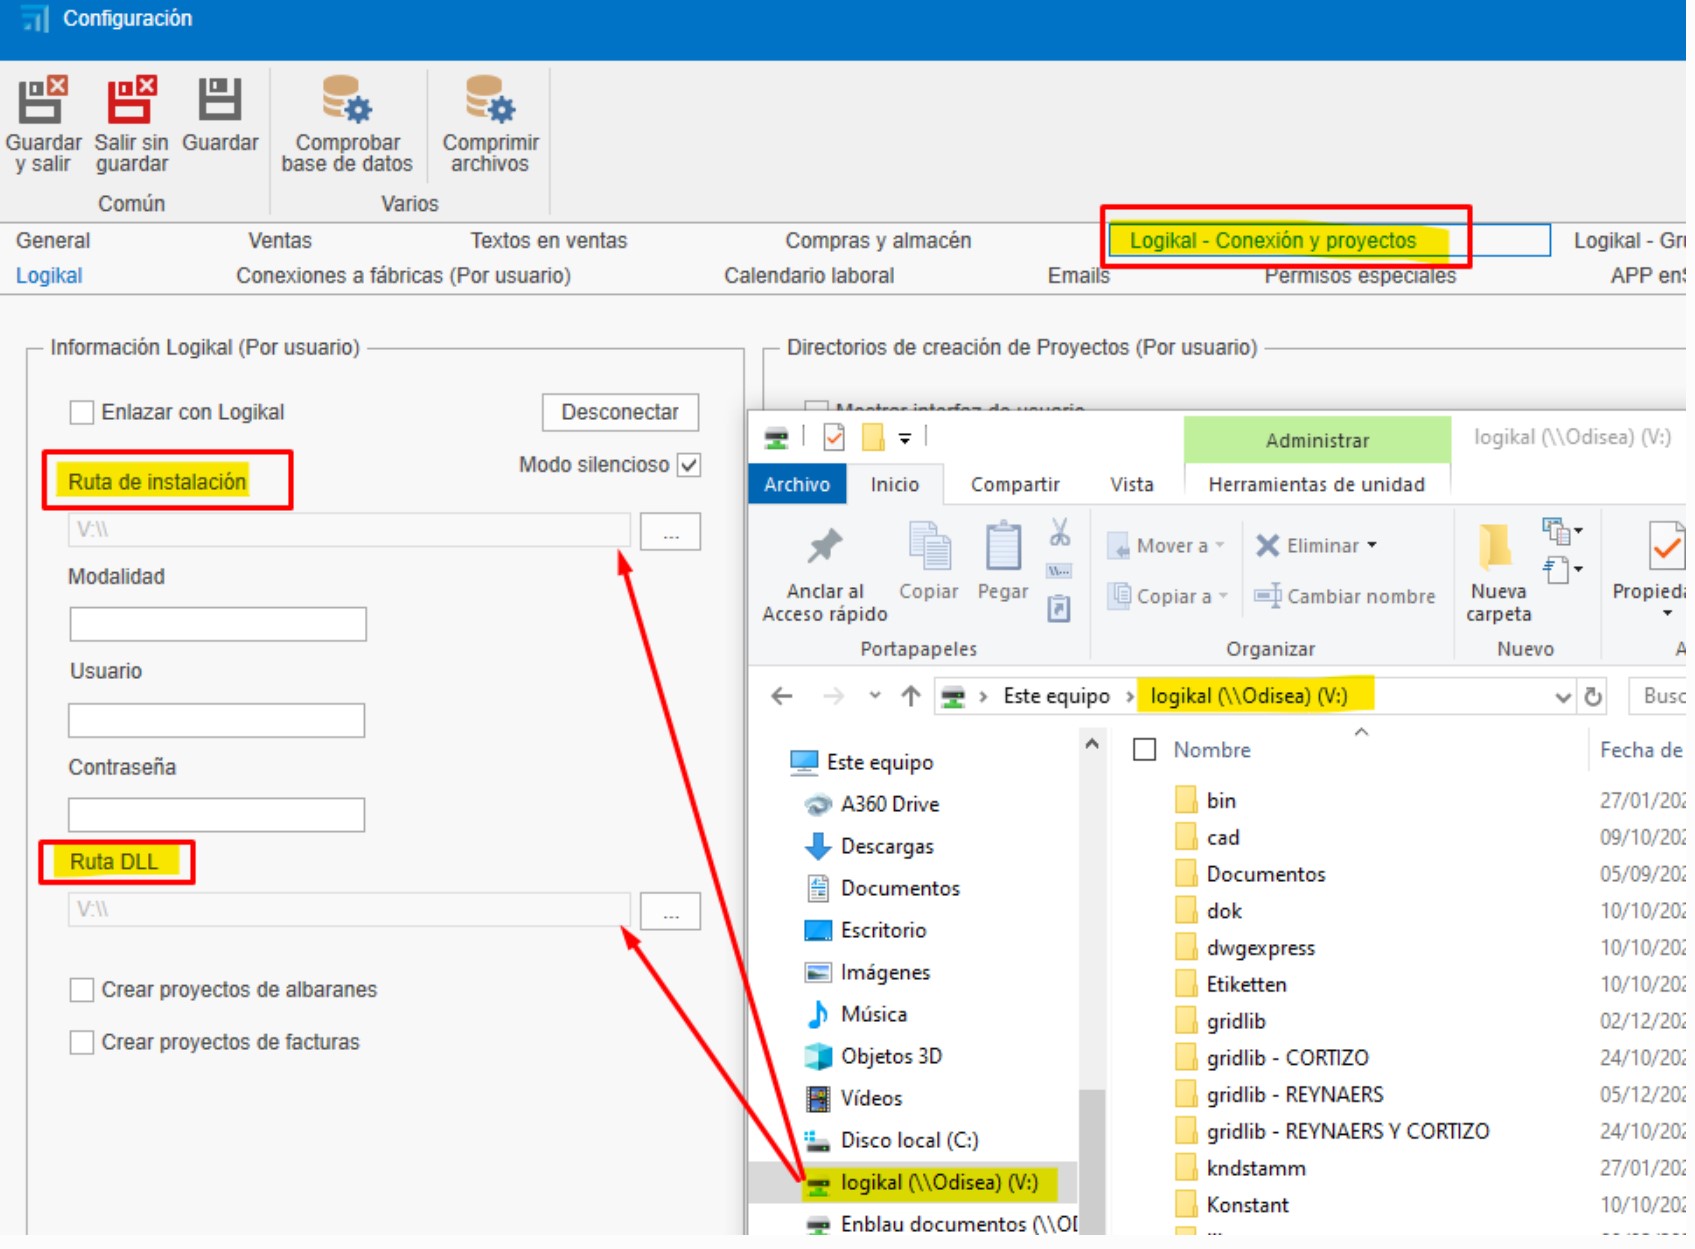The width and height of the screenshot is (1695, 1249).
Task: Click the Nombre column header
Action: (x=1213, y=751)
